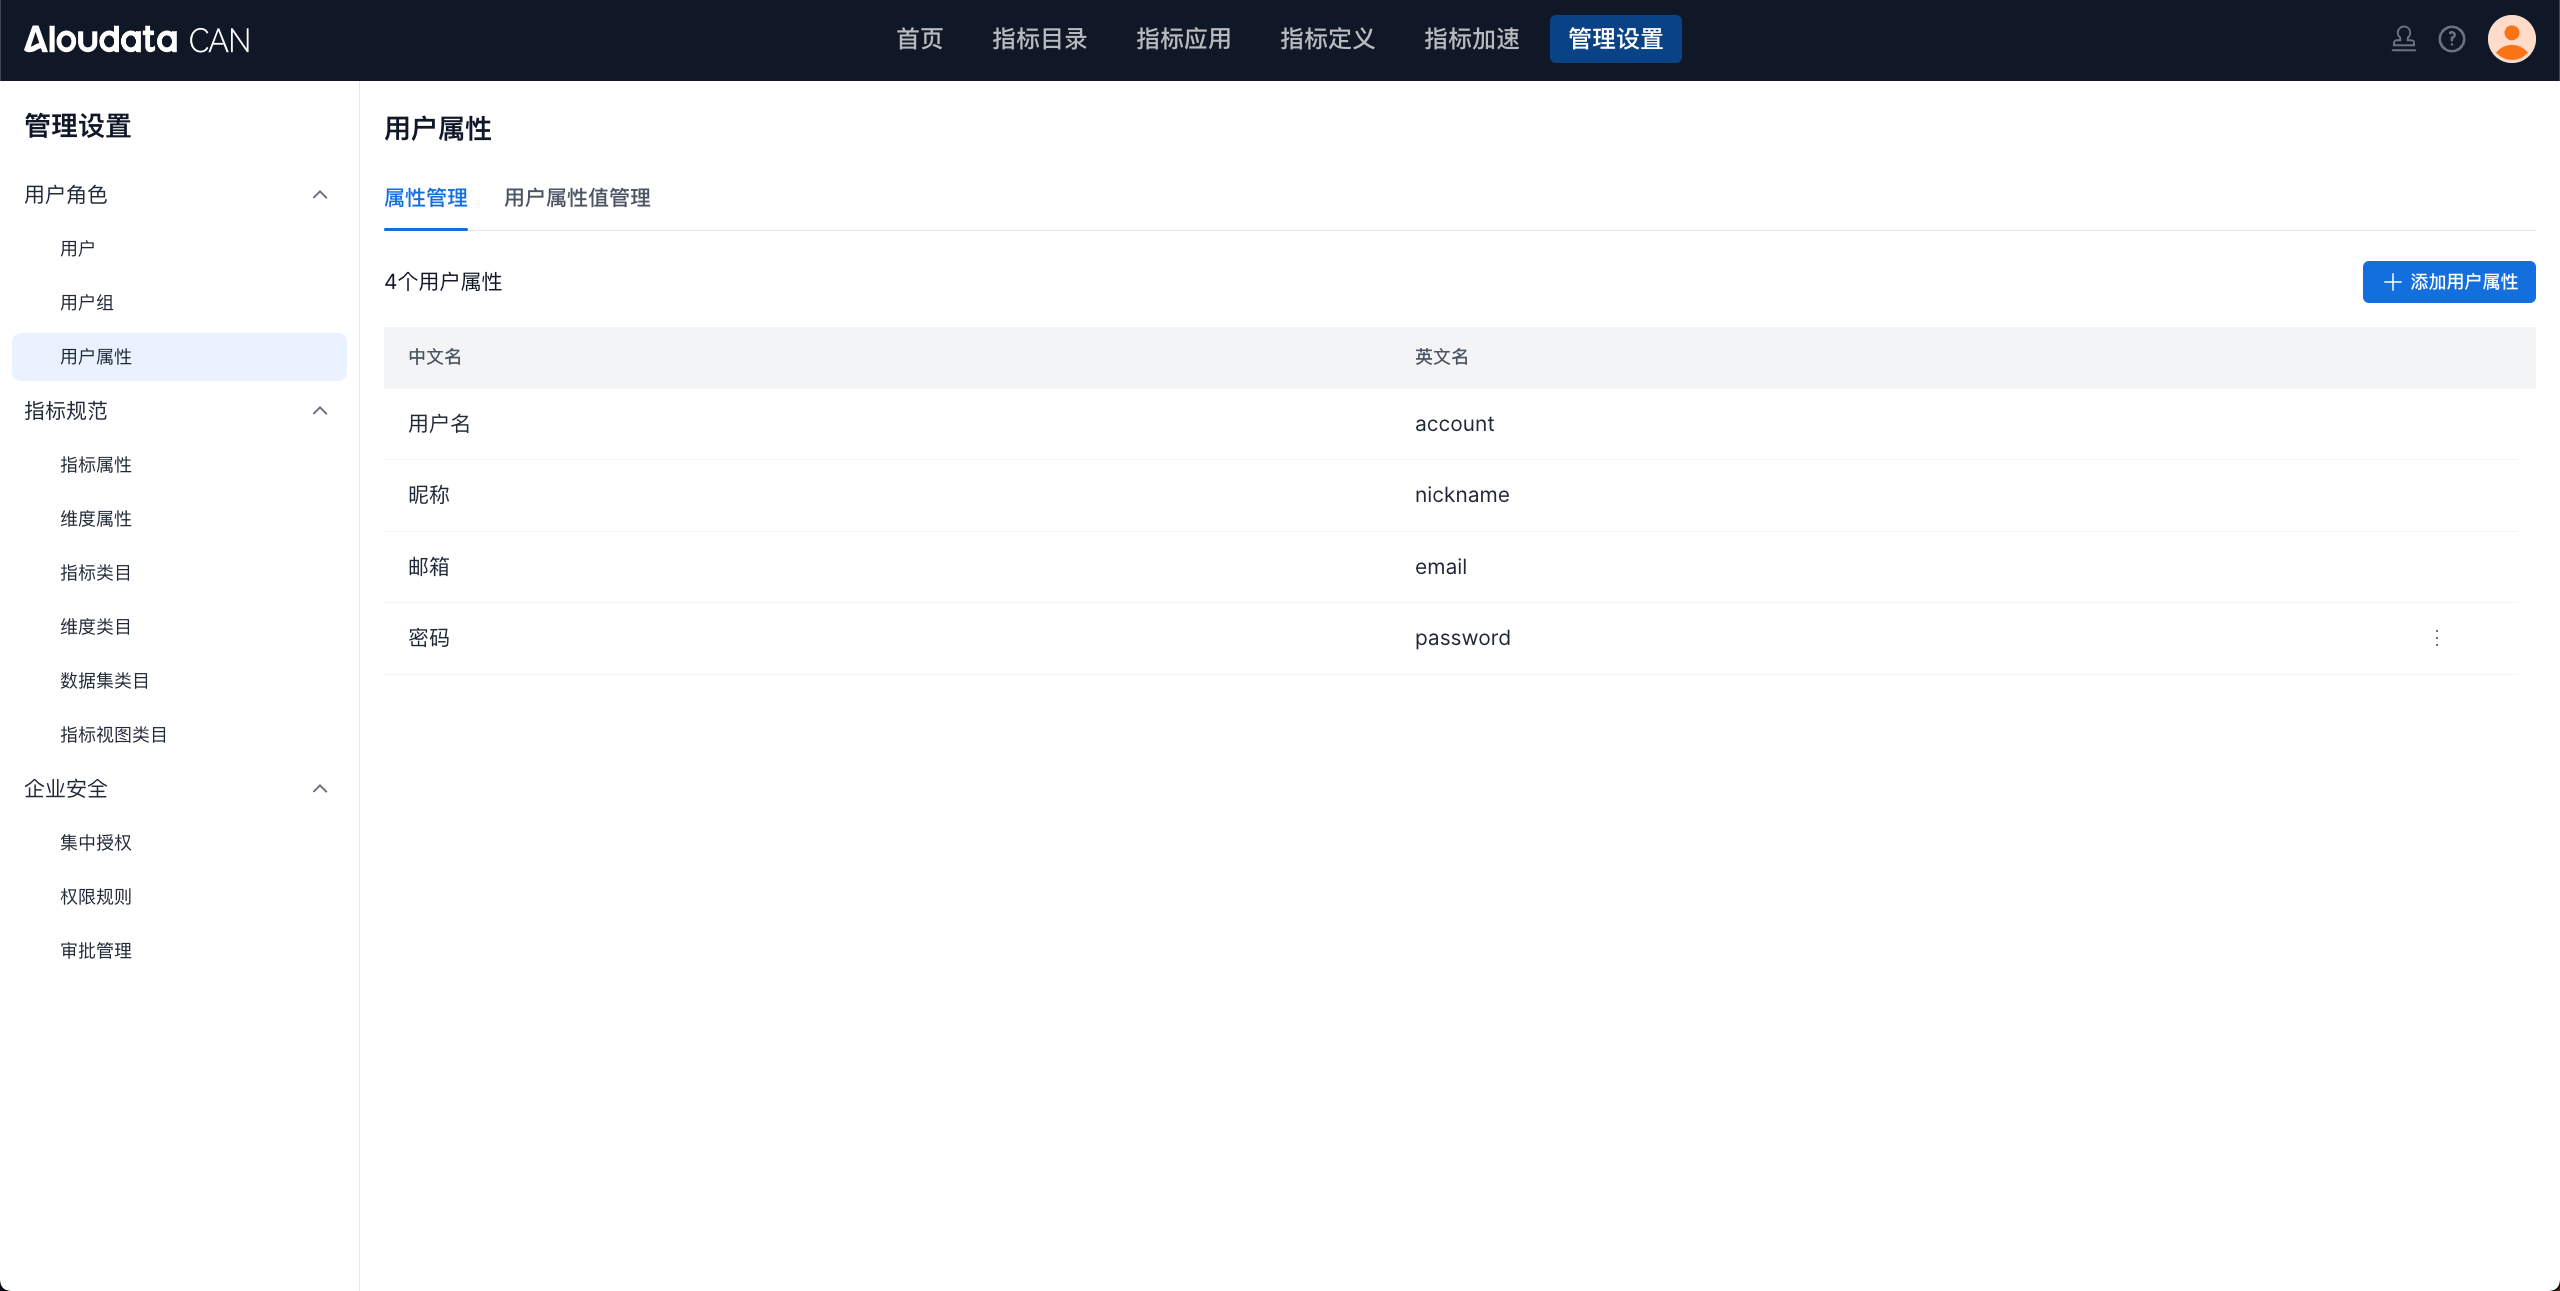Open the help question mark icon
The width and height of the screenshot is (2560, 1291).
[2451, 39]
